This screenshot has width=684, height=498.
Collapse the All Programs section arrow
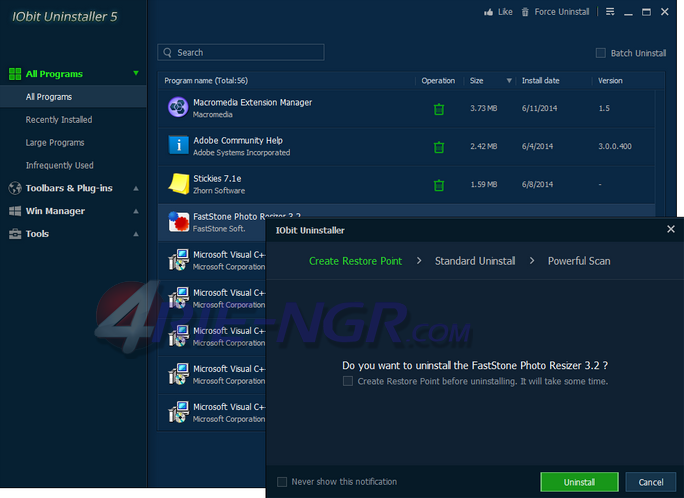pyautogui.click(x=136, y=73)
